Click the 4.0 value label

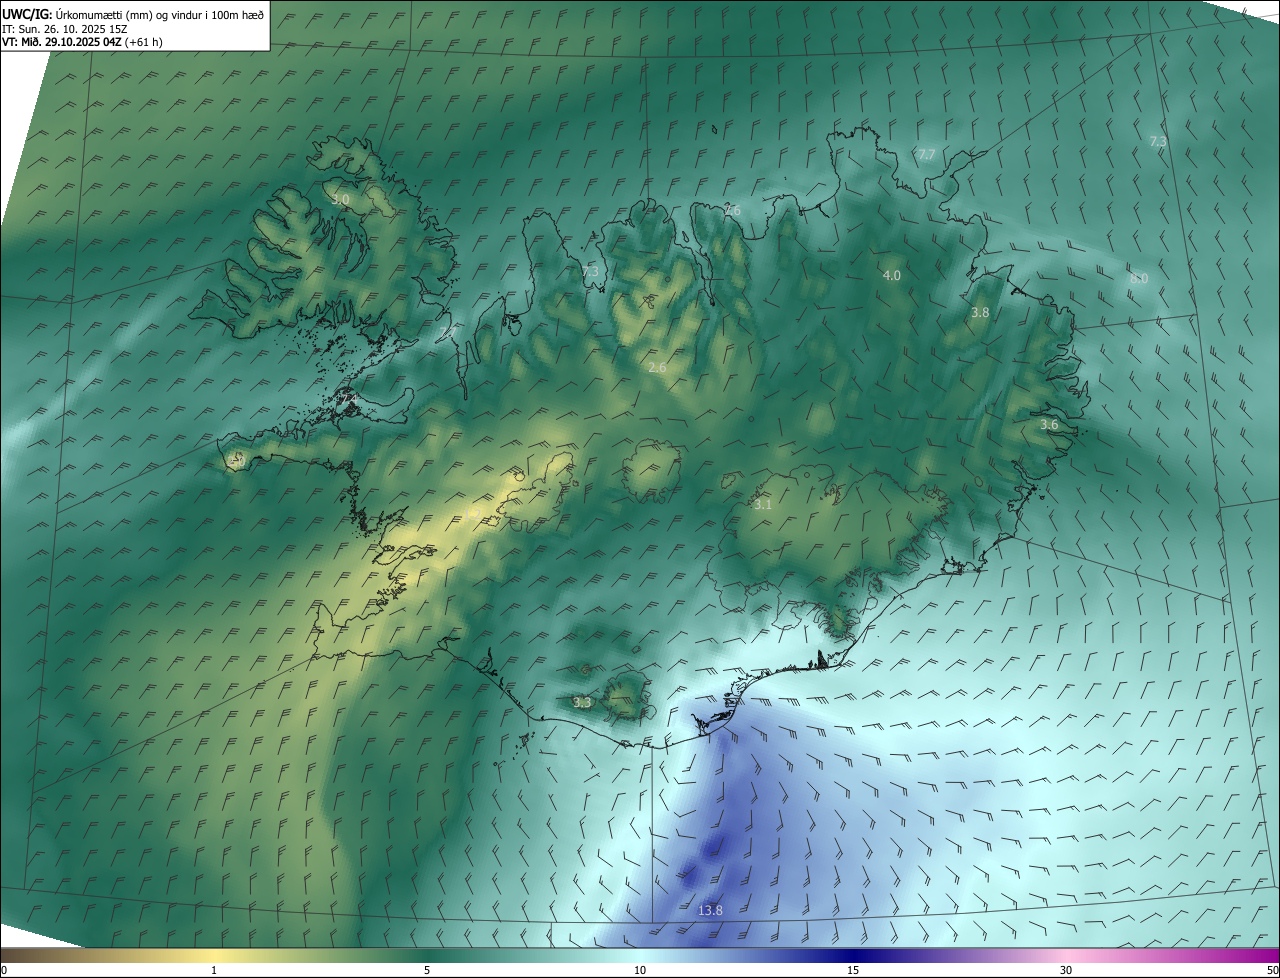(x=891, y=275)
